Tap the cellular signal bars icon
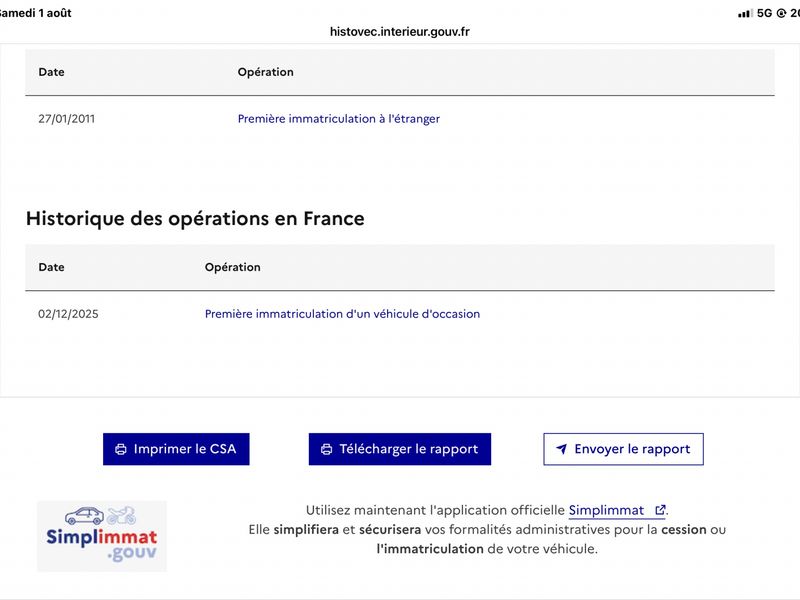 [x=745, y=13]
